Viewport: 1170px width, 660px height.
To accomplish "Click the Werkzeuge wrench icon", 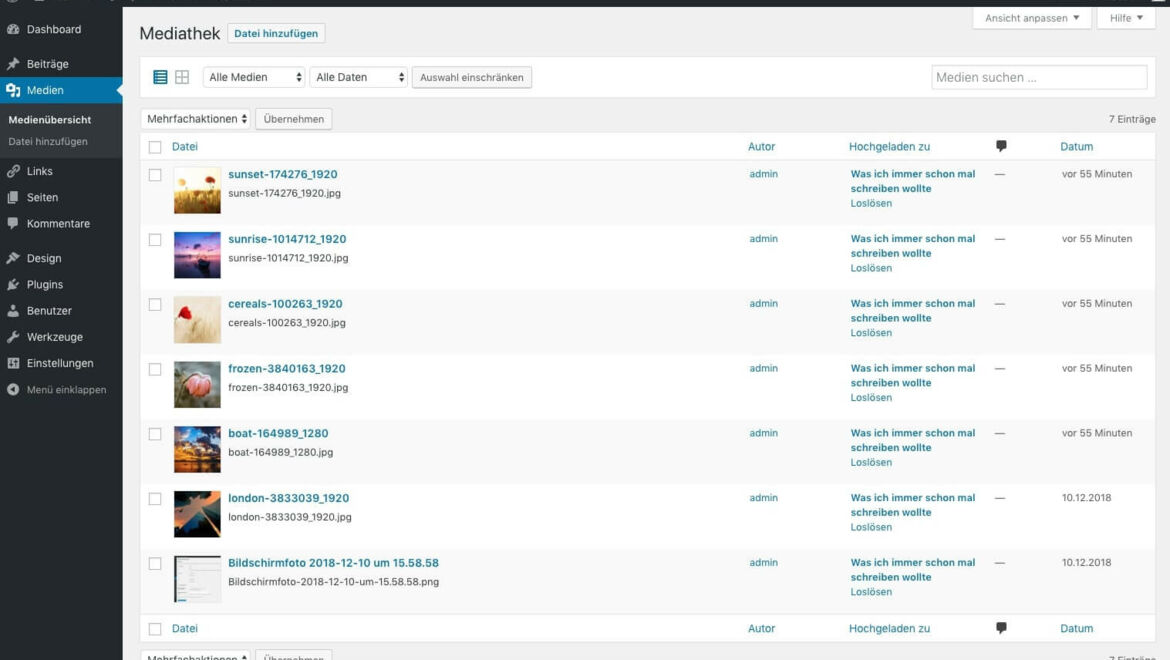I will coord(13,337).
